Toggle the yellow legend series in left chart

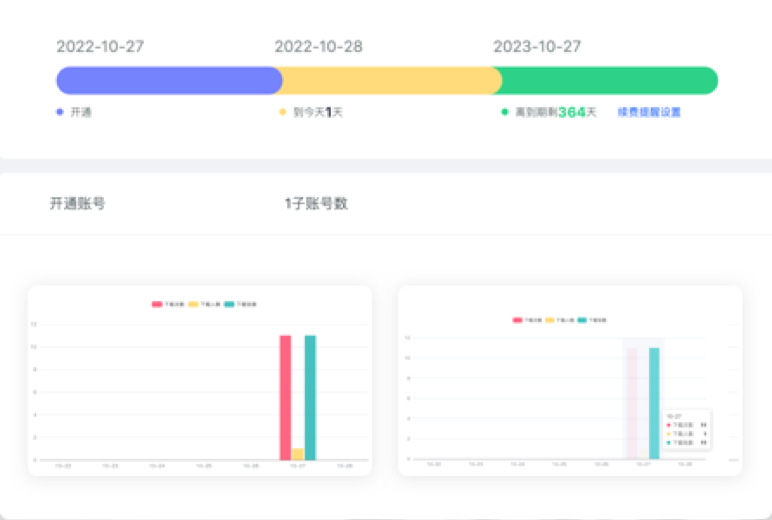(204, 304)
